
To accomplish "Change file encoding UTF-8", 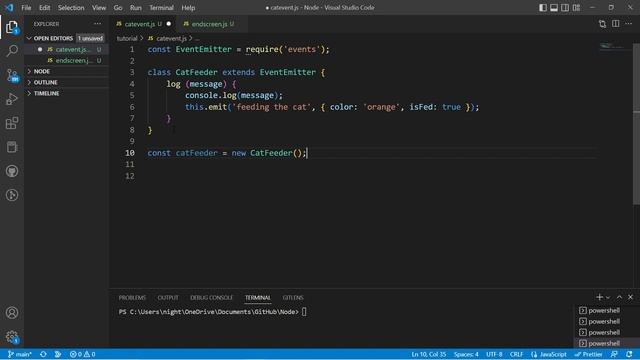I will click(x=494, y=354).
